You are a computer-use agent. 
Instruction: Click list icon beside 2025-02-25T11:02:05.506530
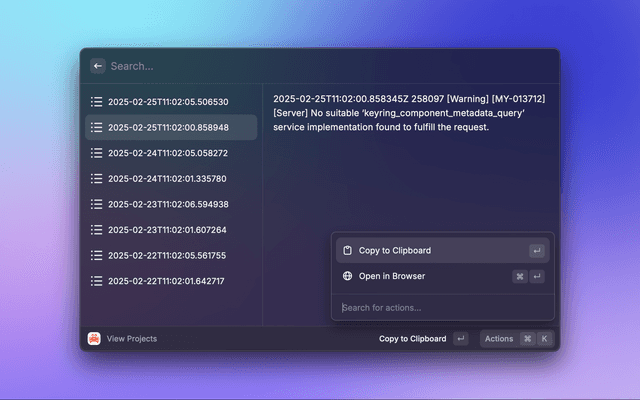[x=97, y=102]
